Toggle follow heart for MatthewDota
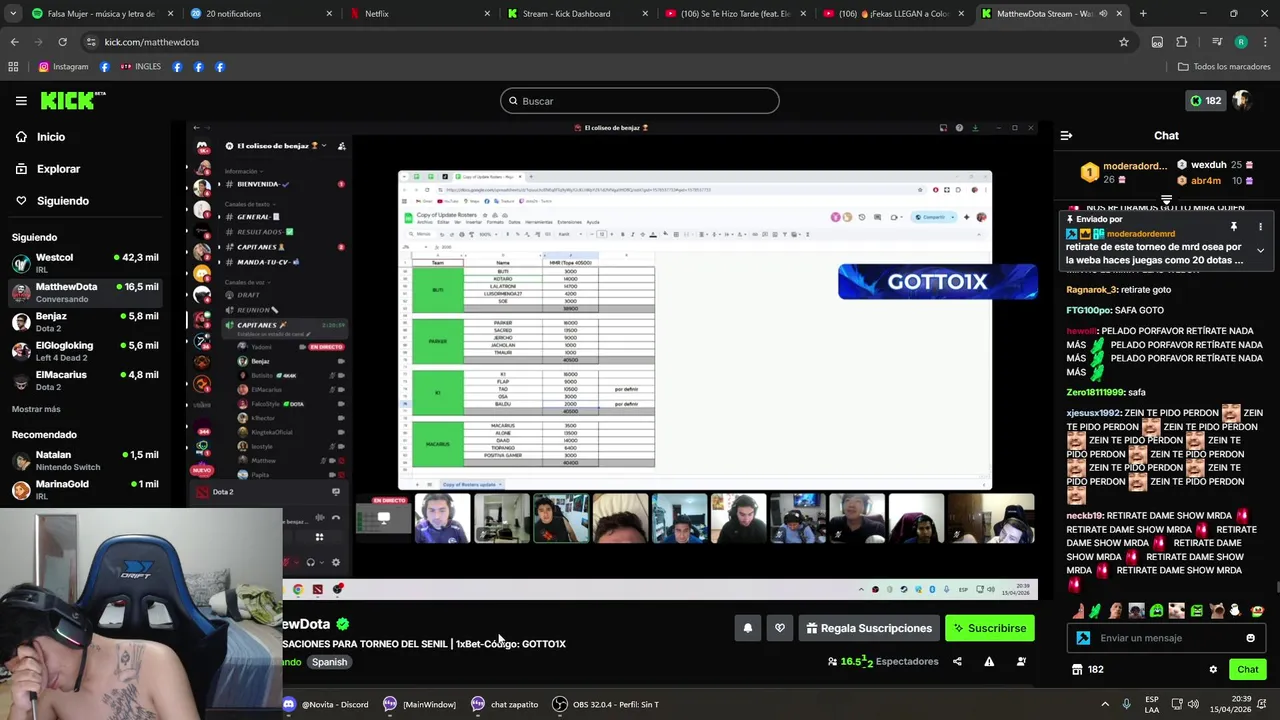 point(780,628)
